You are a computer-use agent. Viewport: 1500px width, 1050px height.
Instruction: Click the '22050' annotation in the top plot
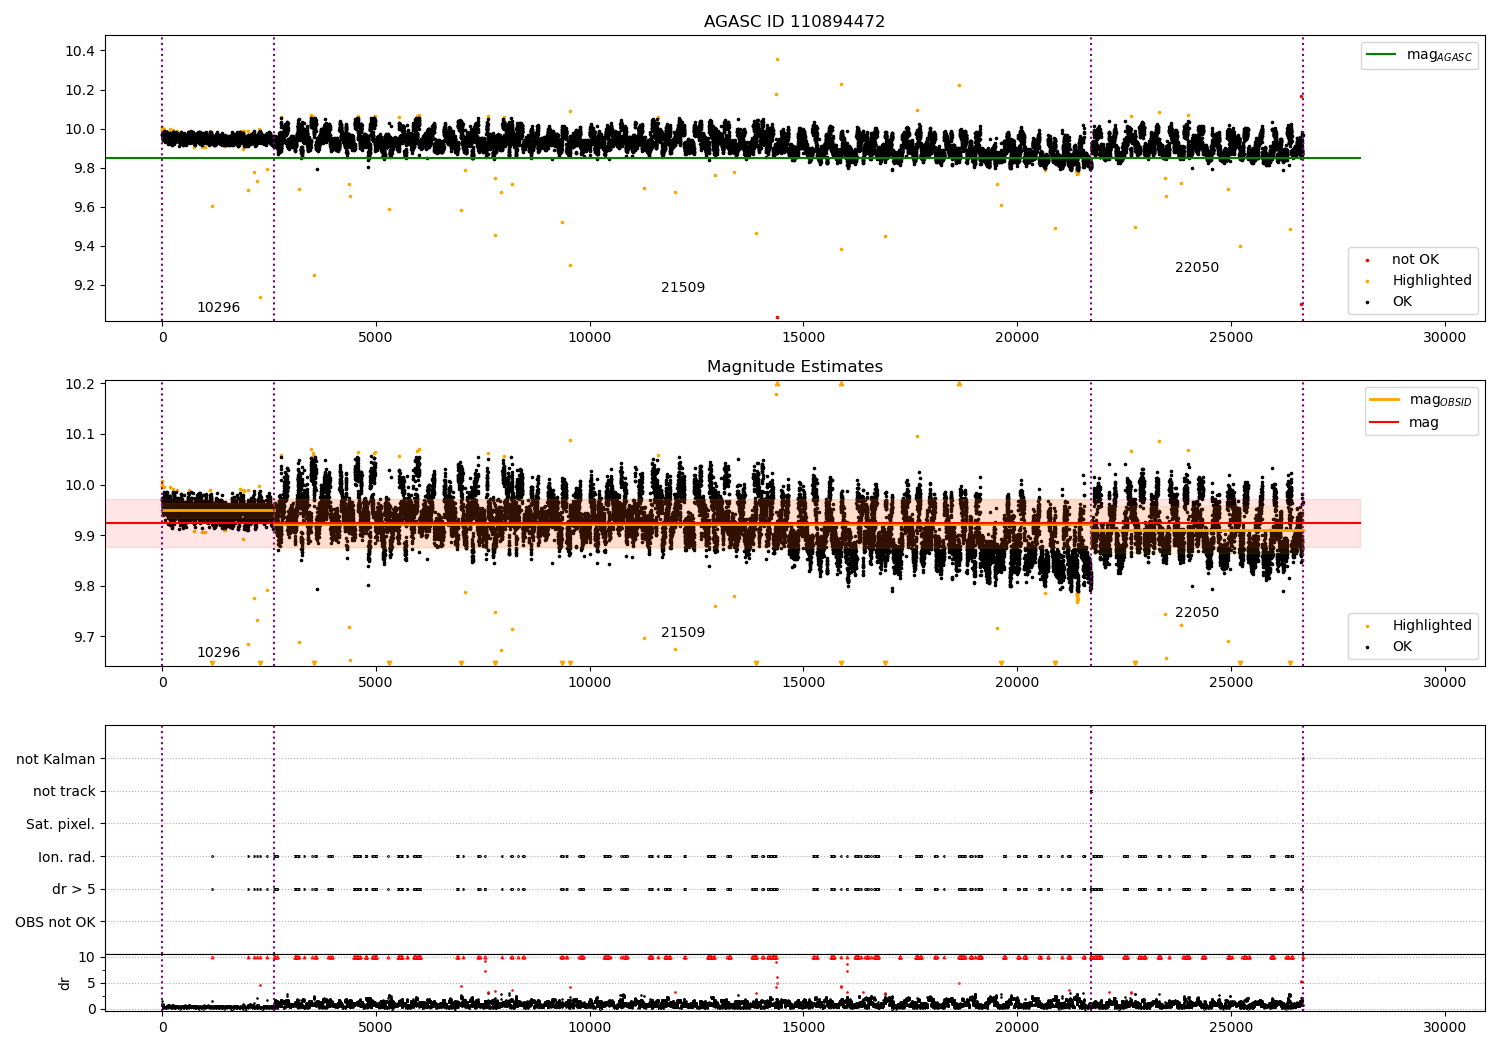point(1197,268)
